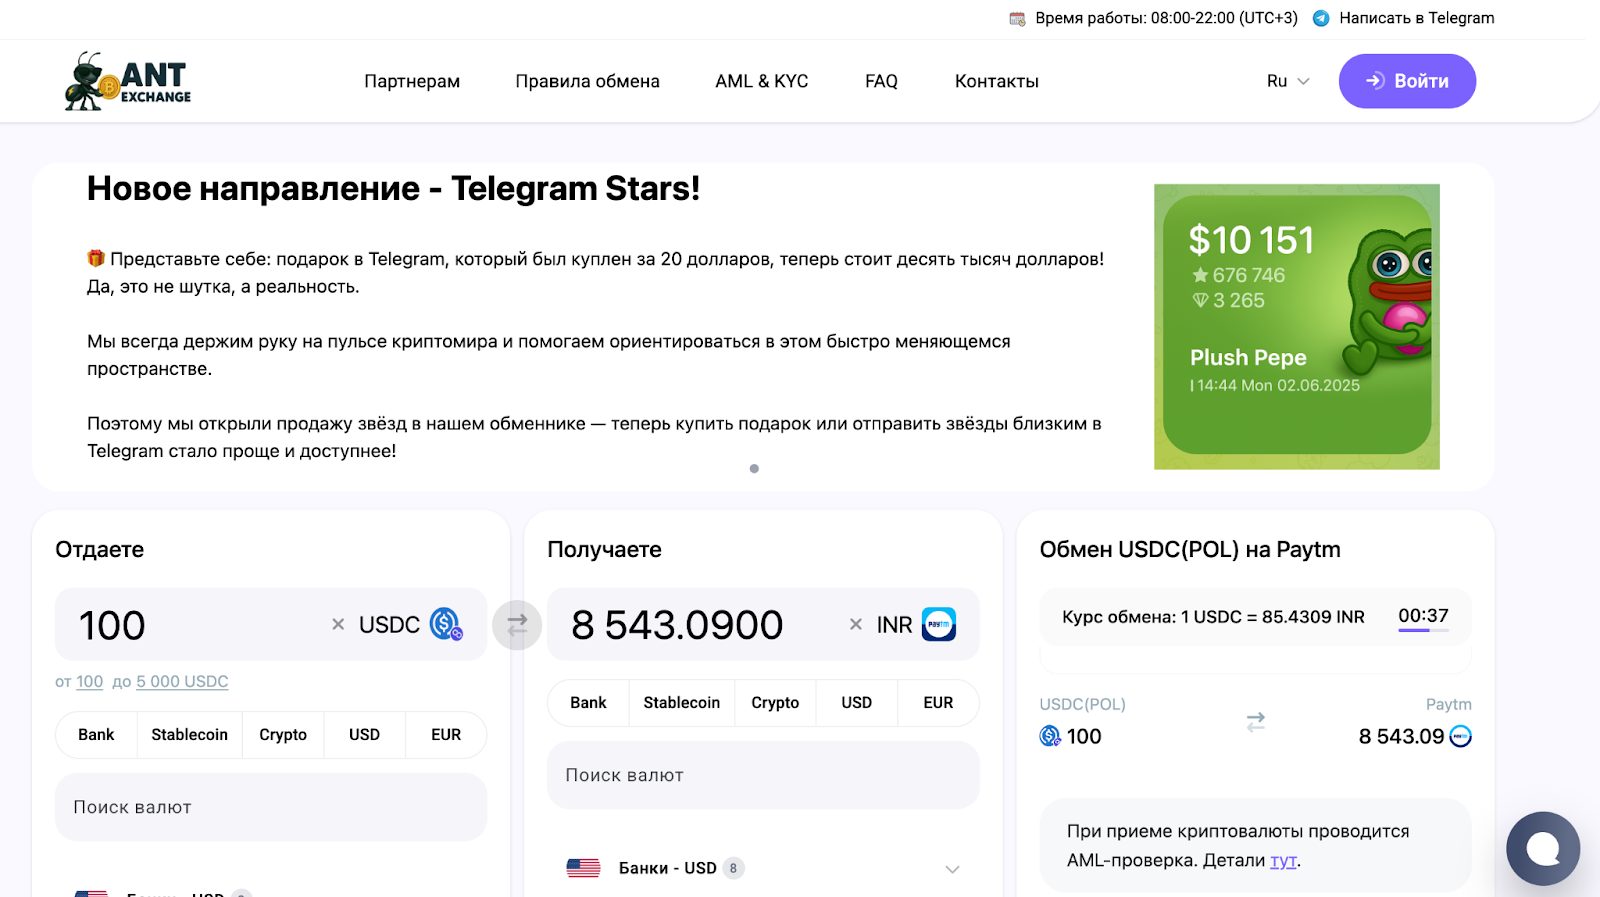Click the Telegram icon in top bar
The width and height of the screenshot is (1600, 897).
tap(1321, 18)
